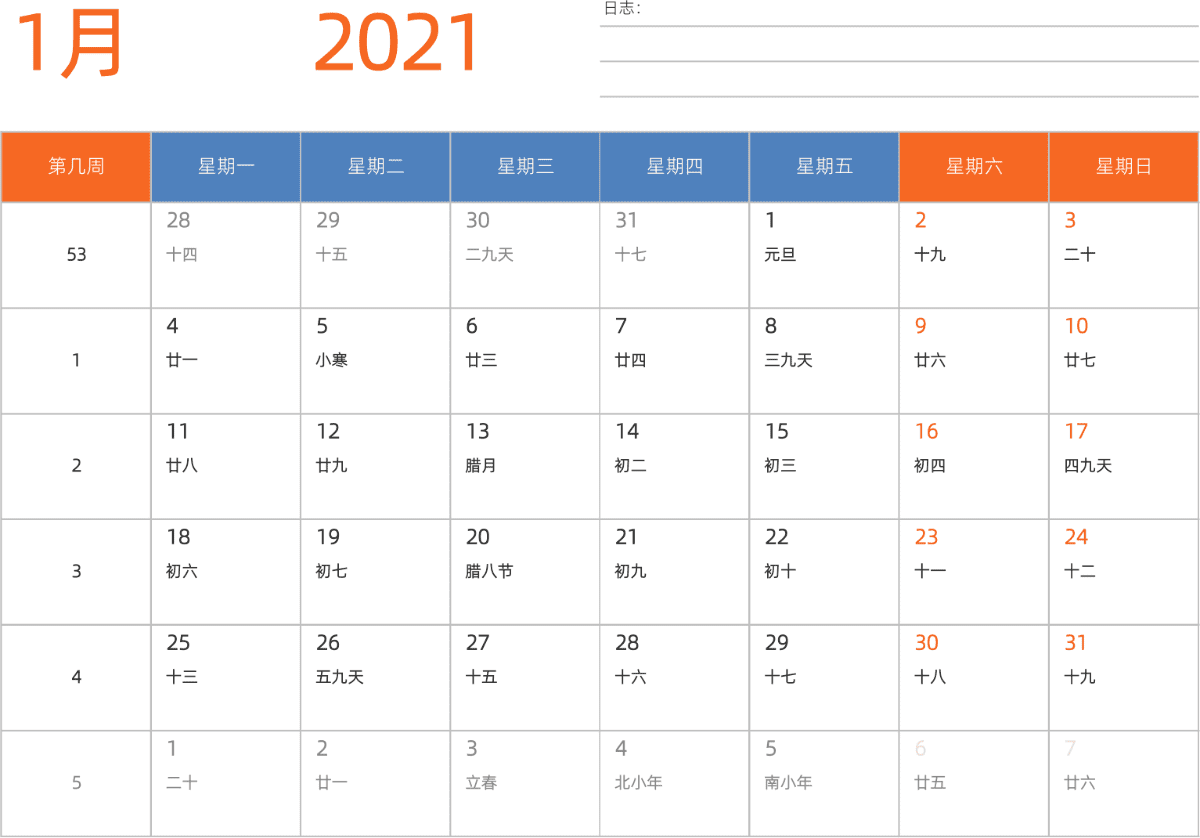This screenshot has height=838, width=1200.
Task: Click the 2021 year title
Action: [x=397, y=43]
